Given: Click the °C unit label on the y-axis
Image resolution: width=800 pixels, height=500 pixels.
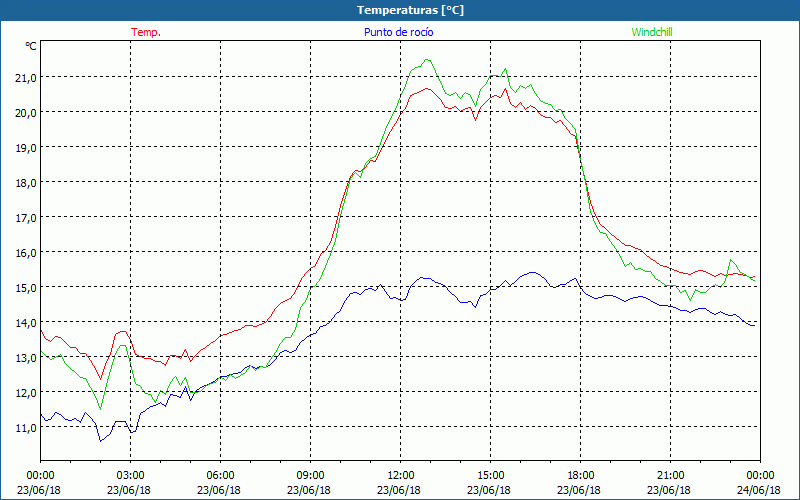Looking at the screenshot, I should [x=31, y=46].
